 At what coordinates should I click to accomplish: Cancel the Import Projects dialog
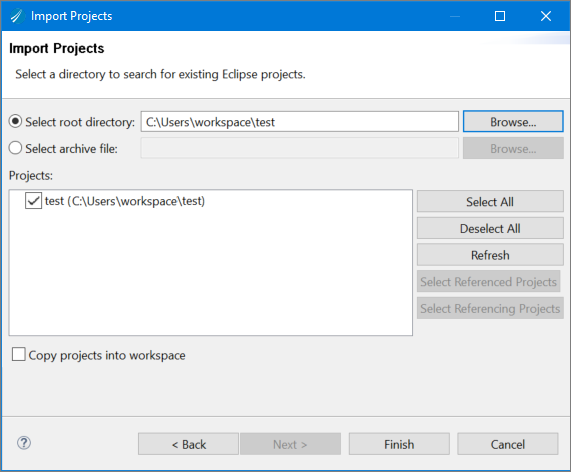pyautogui.click(x=508, y=444)
